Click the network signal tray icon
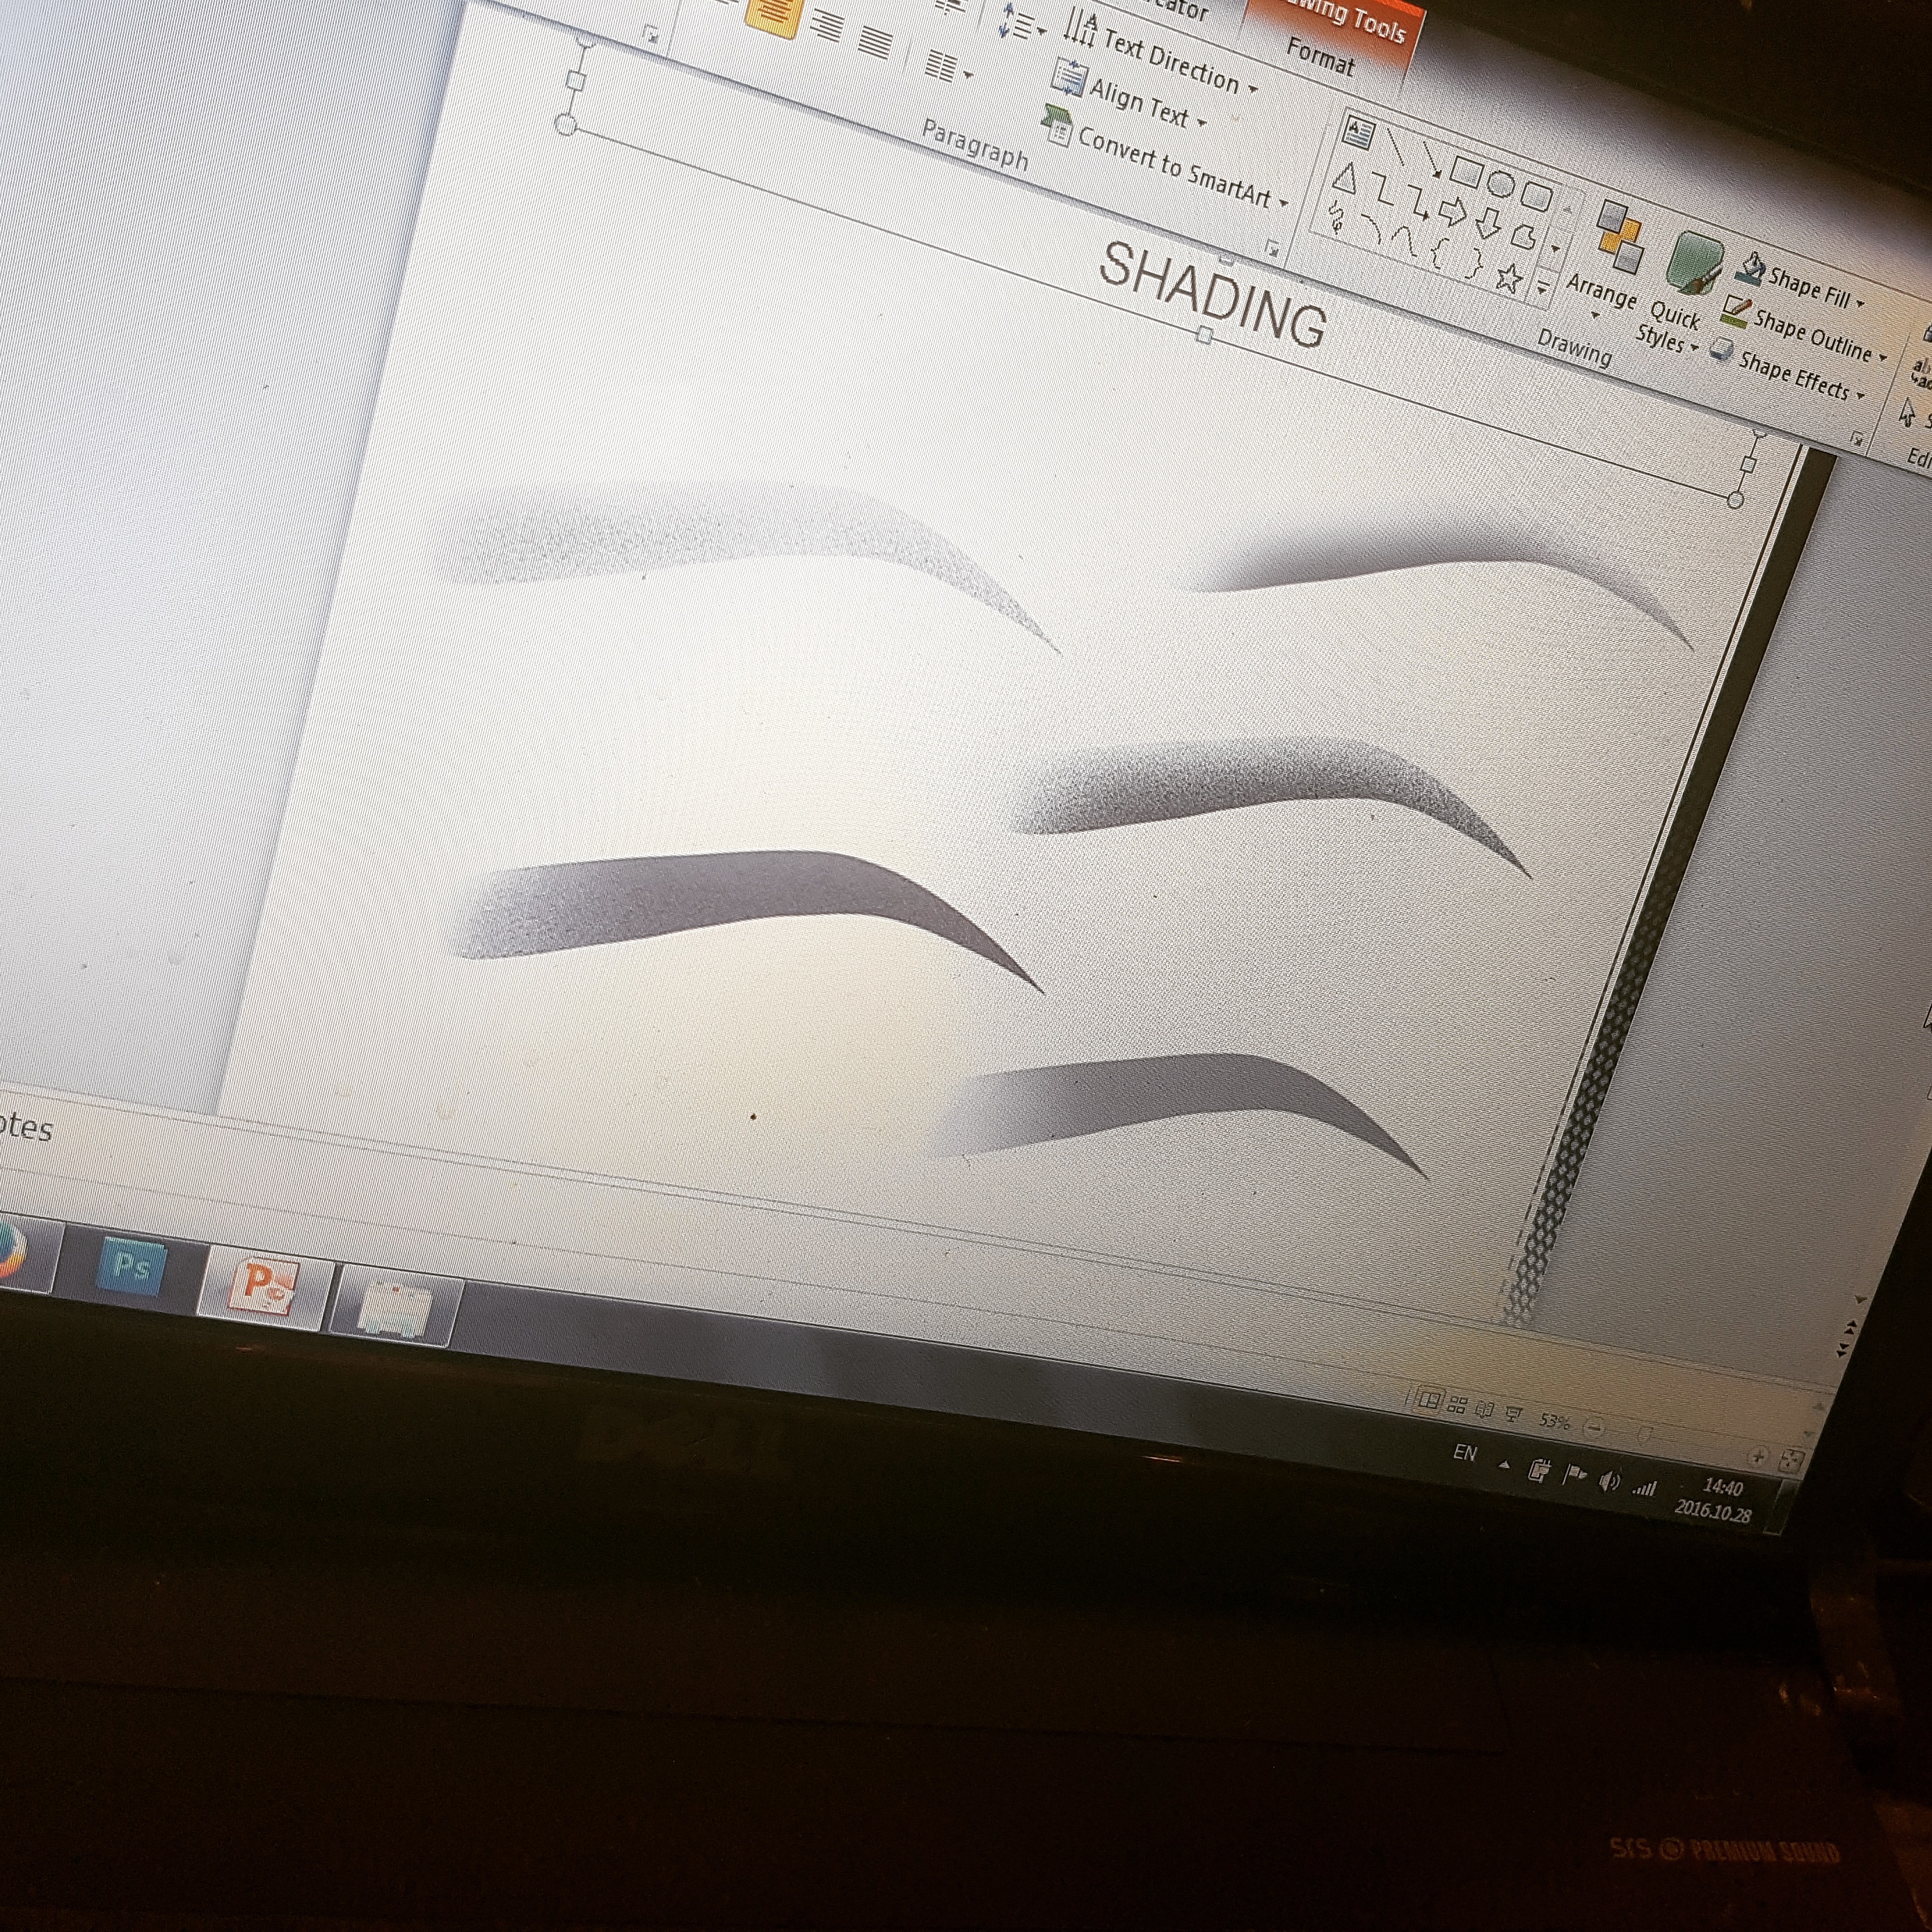1932x1932 pixels. 1645,1488
